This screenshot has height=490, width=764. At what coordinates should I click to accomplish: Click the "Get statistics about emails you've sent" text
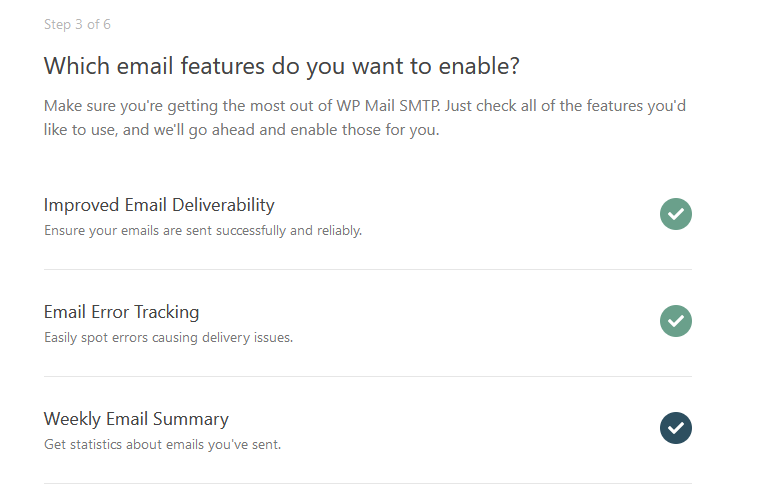point(162,445)
